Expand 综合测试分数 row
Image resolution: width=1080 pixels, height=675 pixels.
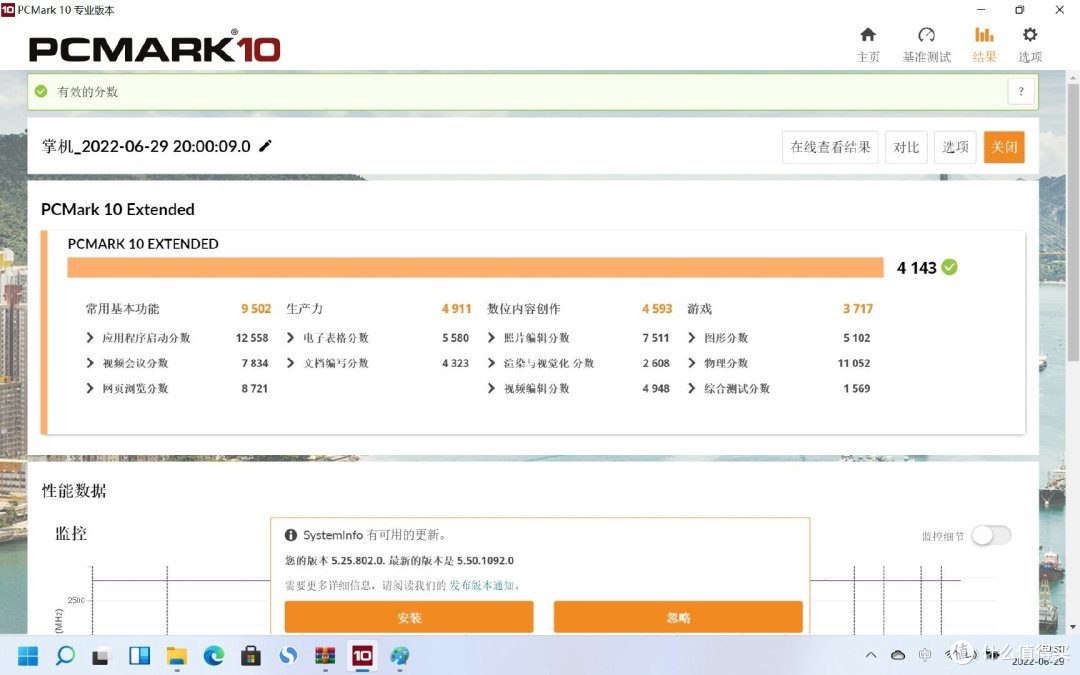pyautogui.click(x=692, y=388)
